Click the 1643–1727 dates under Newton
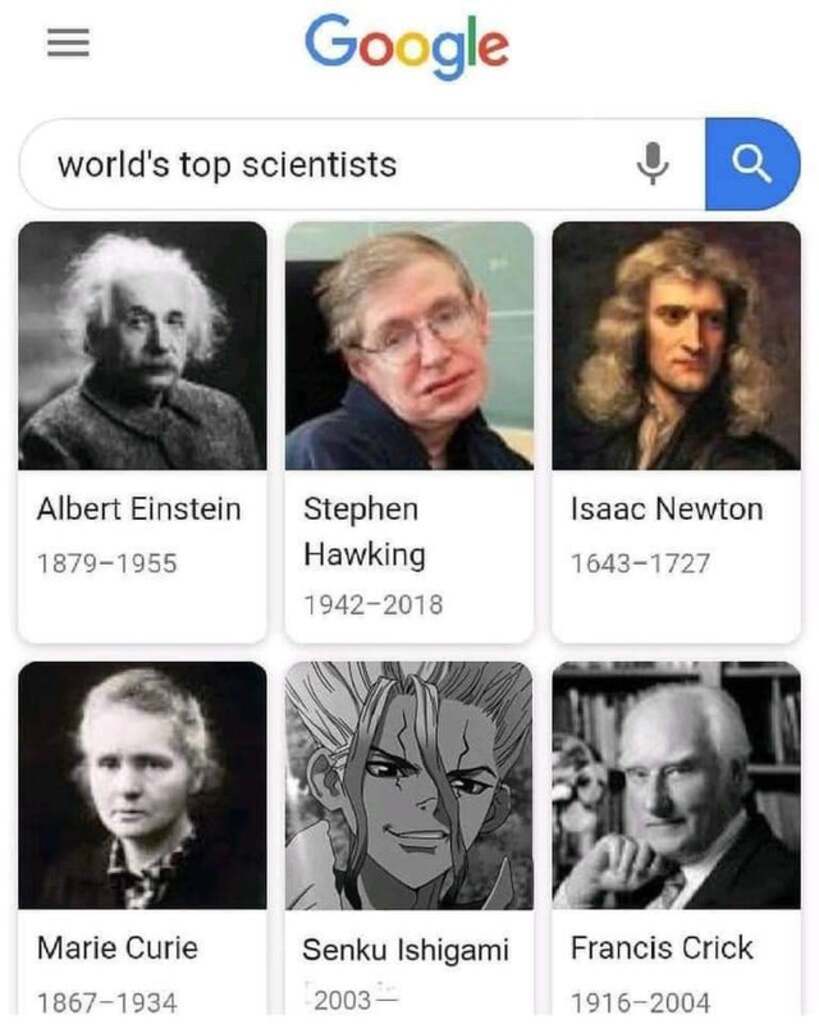819x1024 pixels. (x=641, y=564)
